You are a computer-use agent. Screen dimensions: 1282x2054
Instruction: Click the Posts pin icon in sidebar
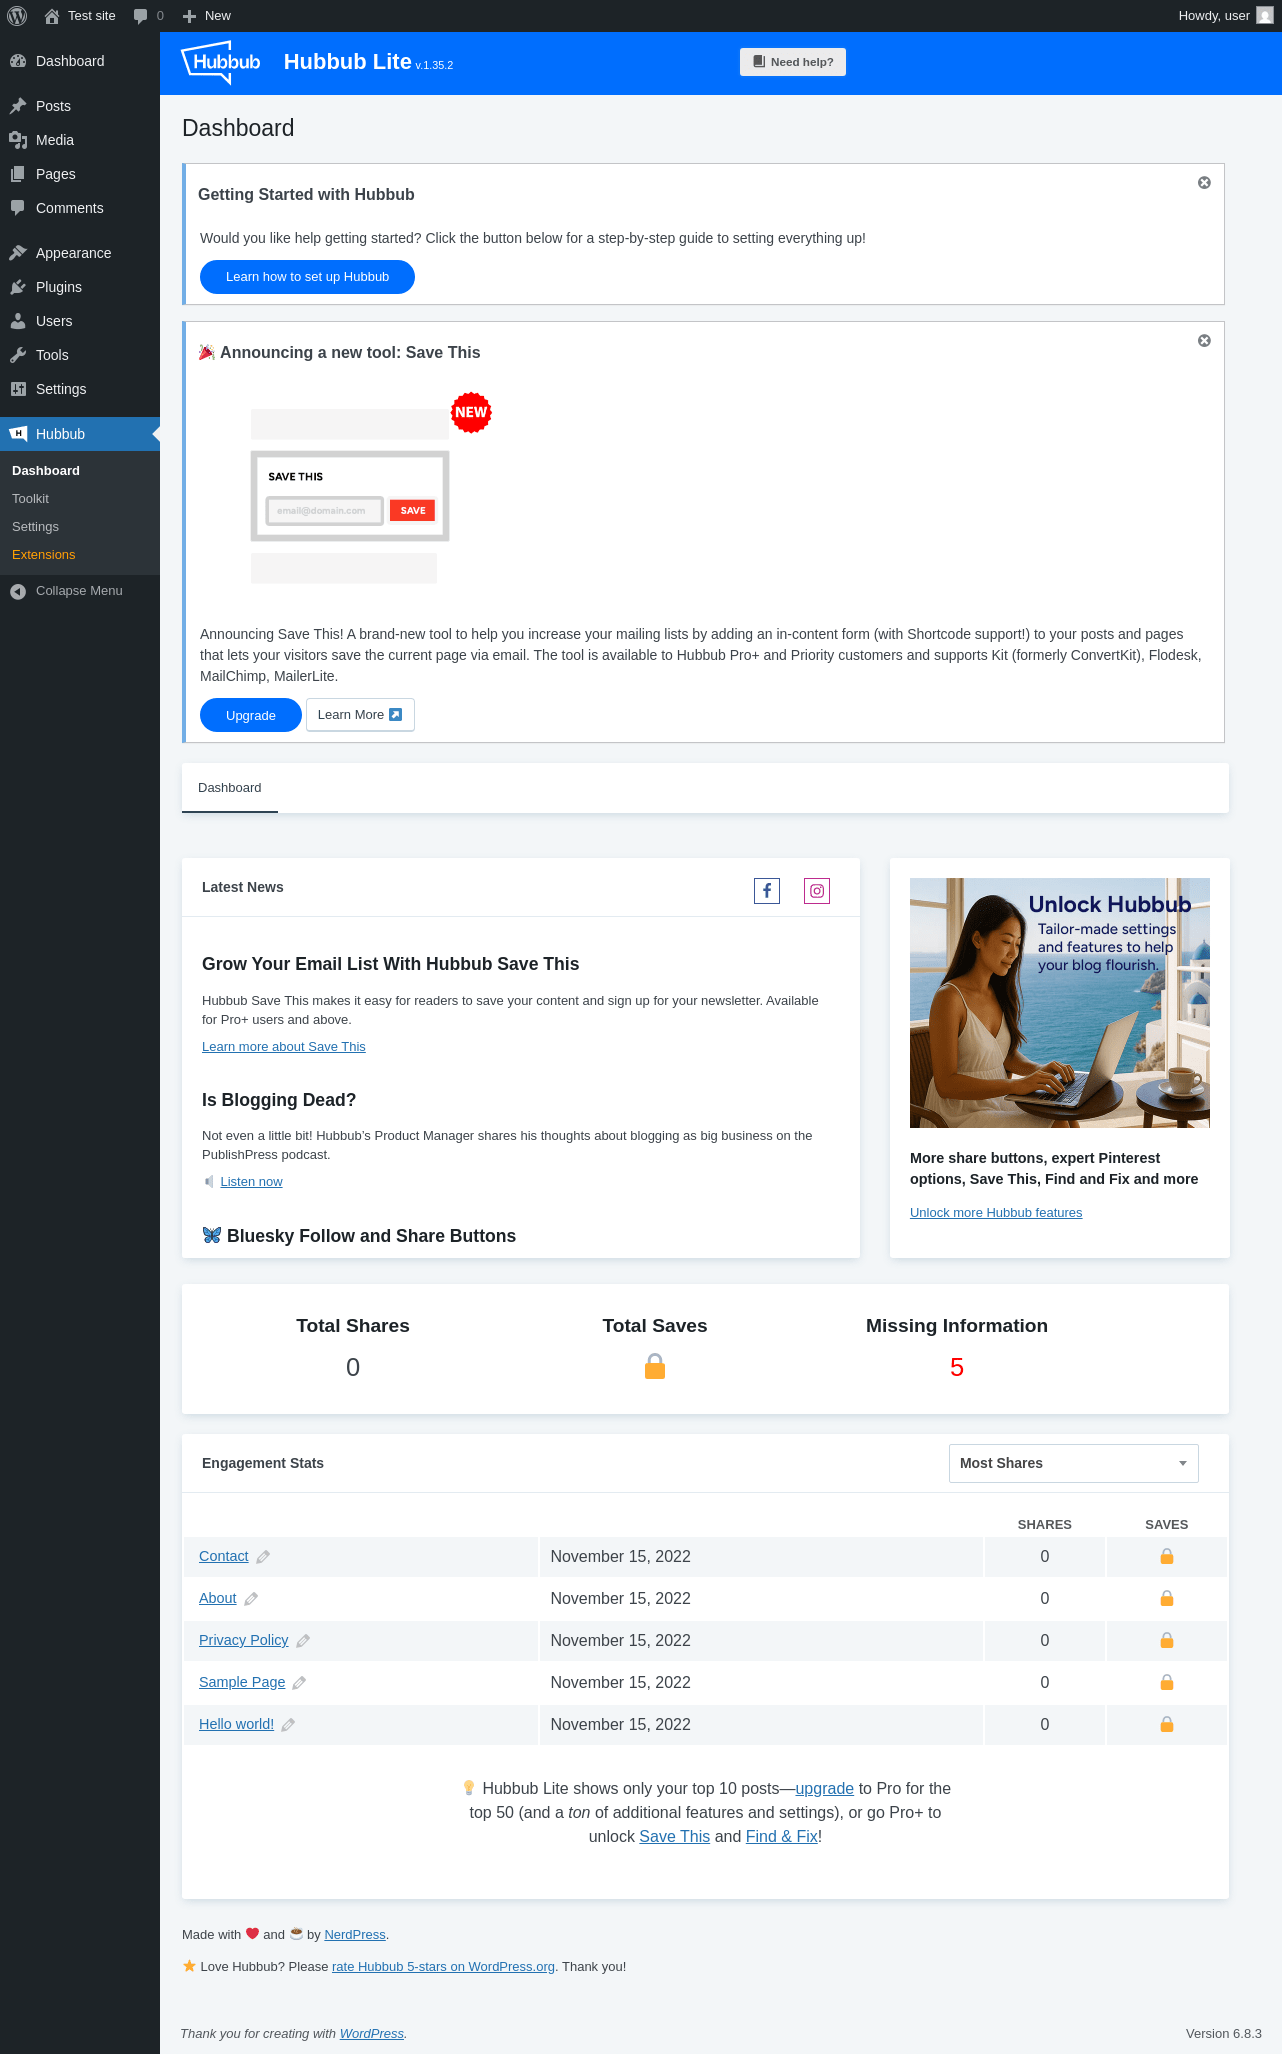click(x=18, y=106)
